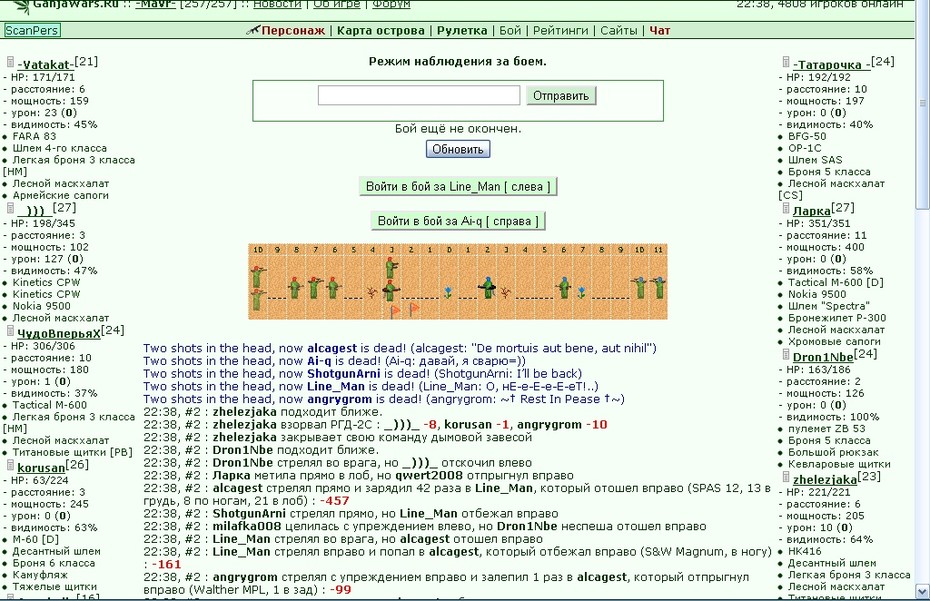930x601 pixels.
Task: Click 'FARA 83' weapon under -Vatakat-
Action: click(x=34, y=136)
